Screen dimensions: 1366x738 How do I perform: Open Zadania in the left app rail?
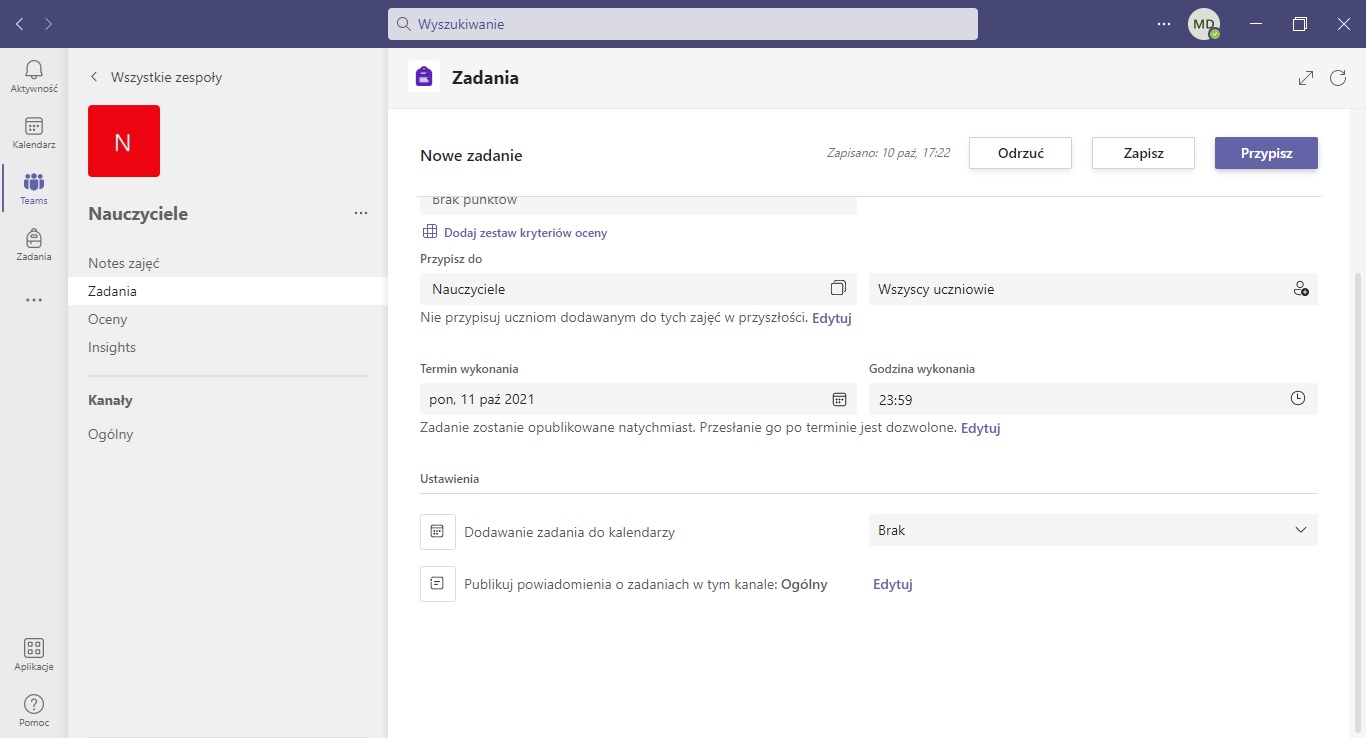click(x=34, y=244)
